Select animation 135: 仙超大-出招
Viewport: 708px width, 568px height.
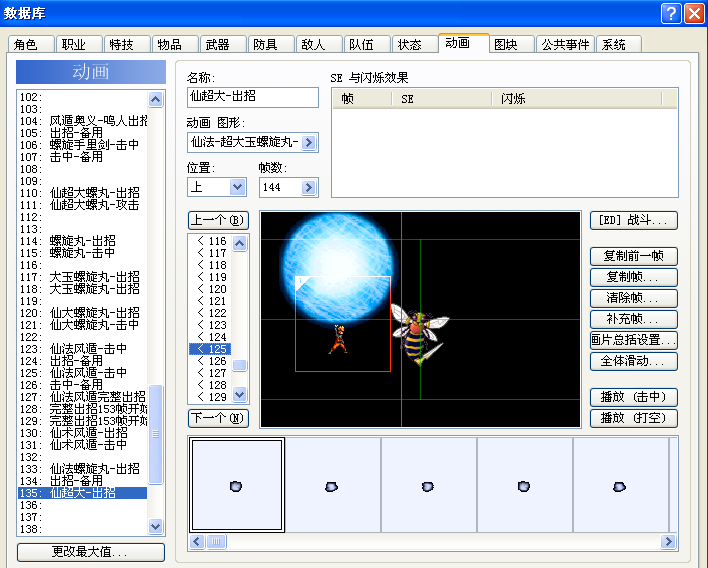coord(83,493)
